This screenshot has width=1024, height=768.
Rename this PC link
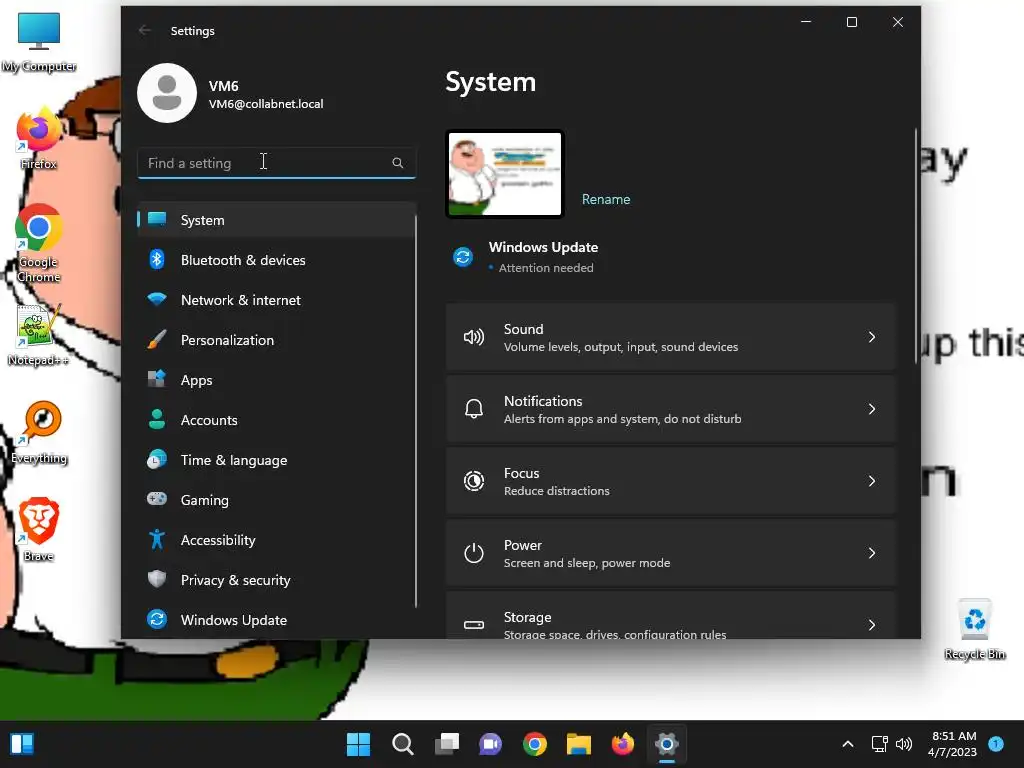point(606,199)
